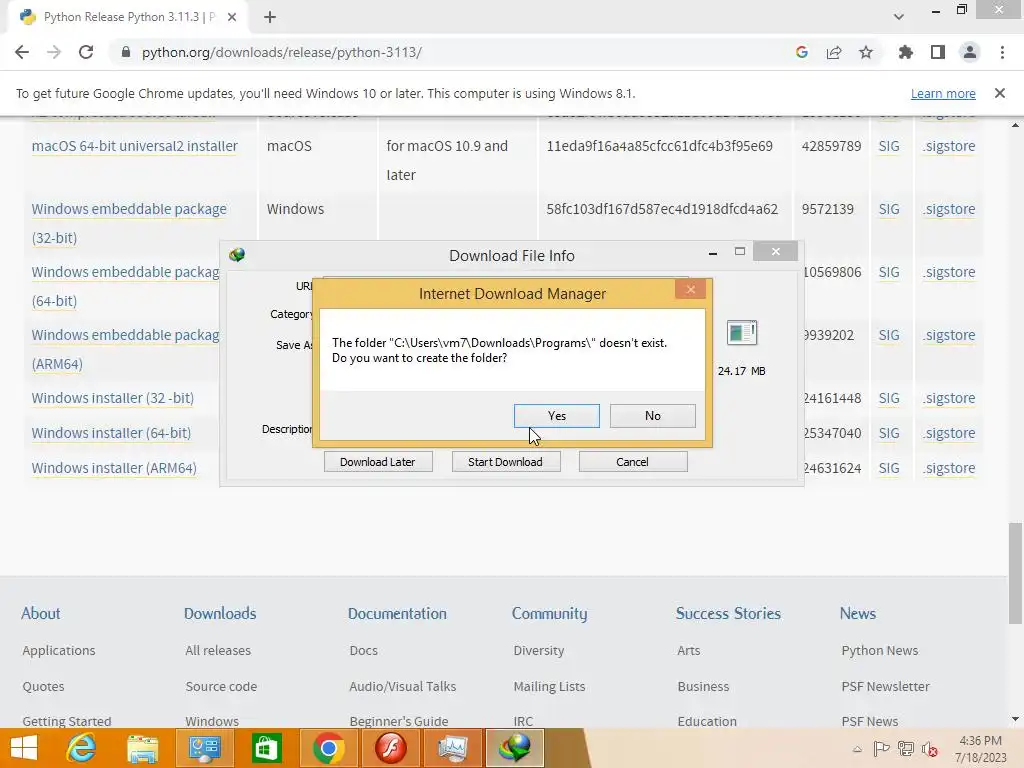Select the Python Release Python 3.11.3 tab
Viewport: 1024px width, 768px height.
click(129, 17)
